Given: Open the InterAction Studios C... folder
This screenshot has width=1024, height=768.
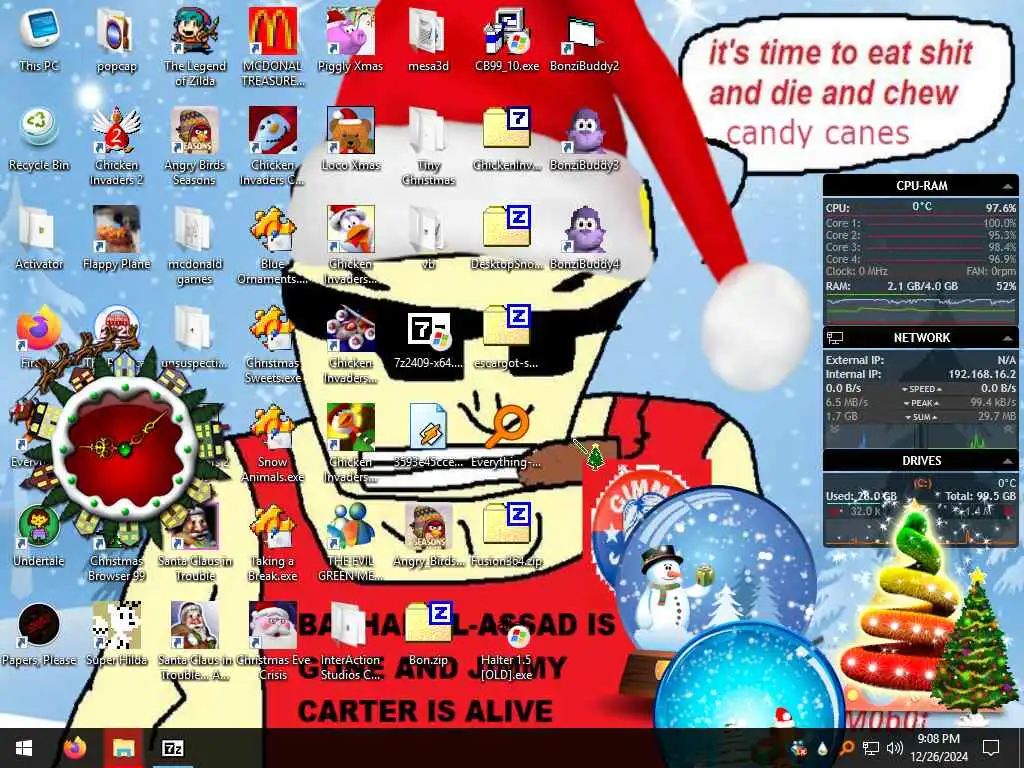Looking at the screenshot, I should [x=351, y=643].
